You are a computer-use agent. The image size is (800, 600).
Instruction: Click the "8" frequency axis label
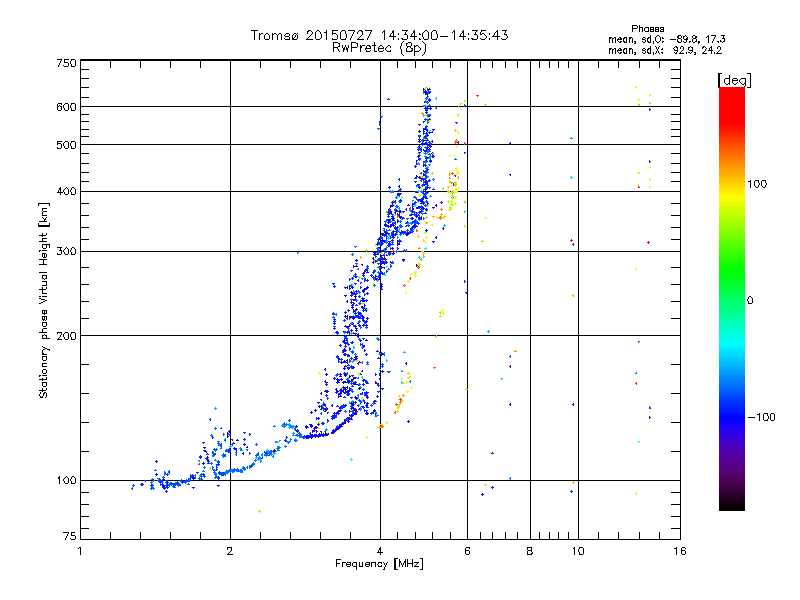click(530, 551)
